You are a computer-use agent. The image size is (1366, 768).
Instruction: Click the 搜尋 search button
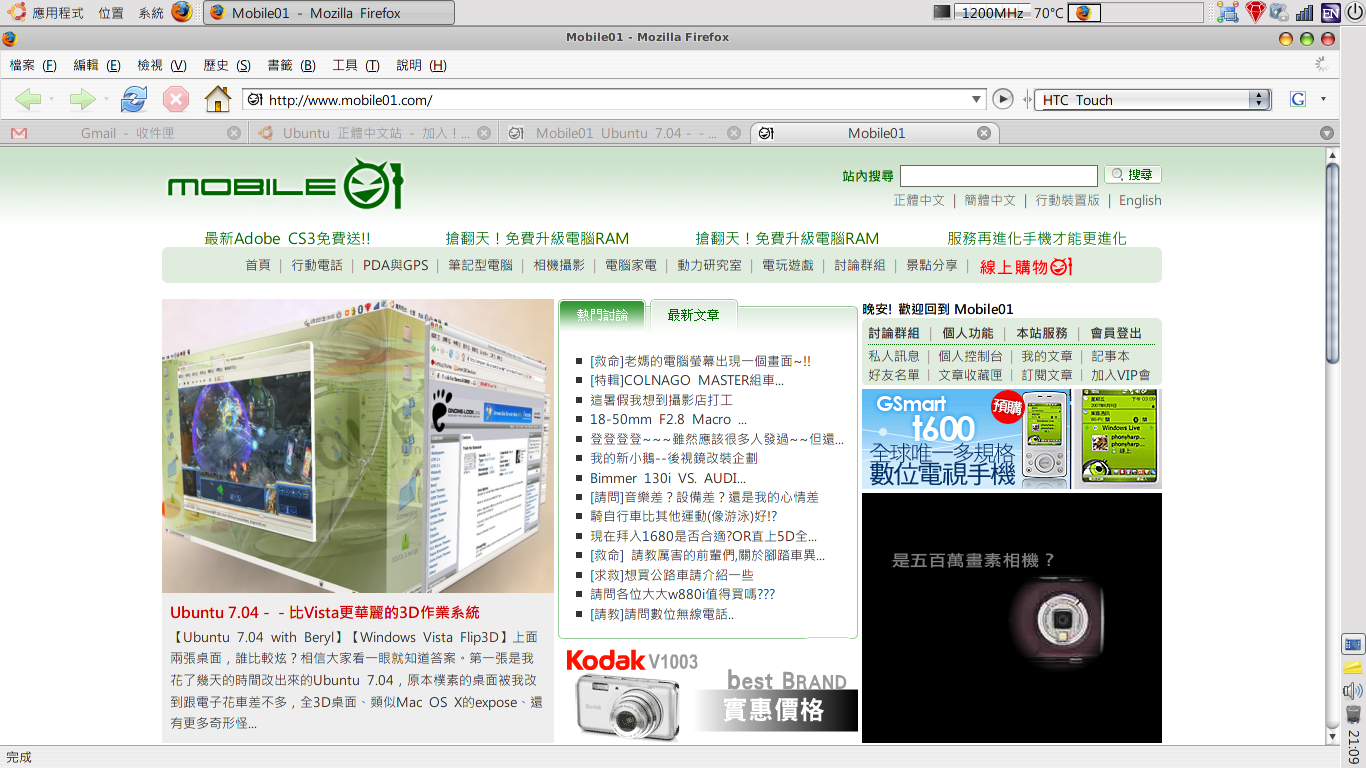tap(1133, 175)
